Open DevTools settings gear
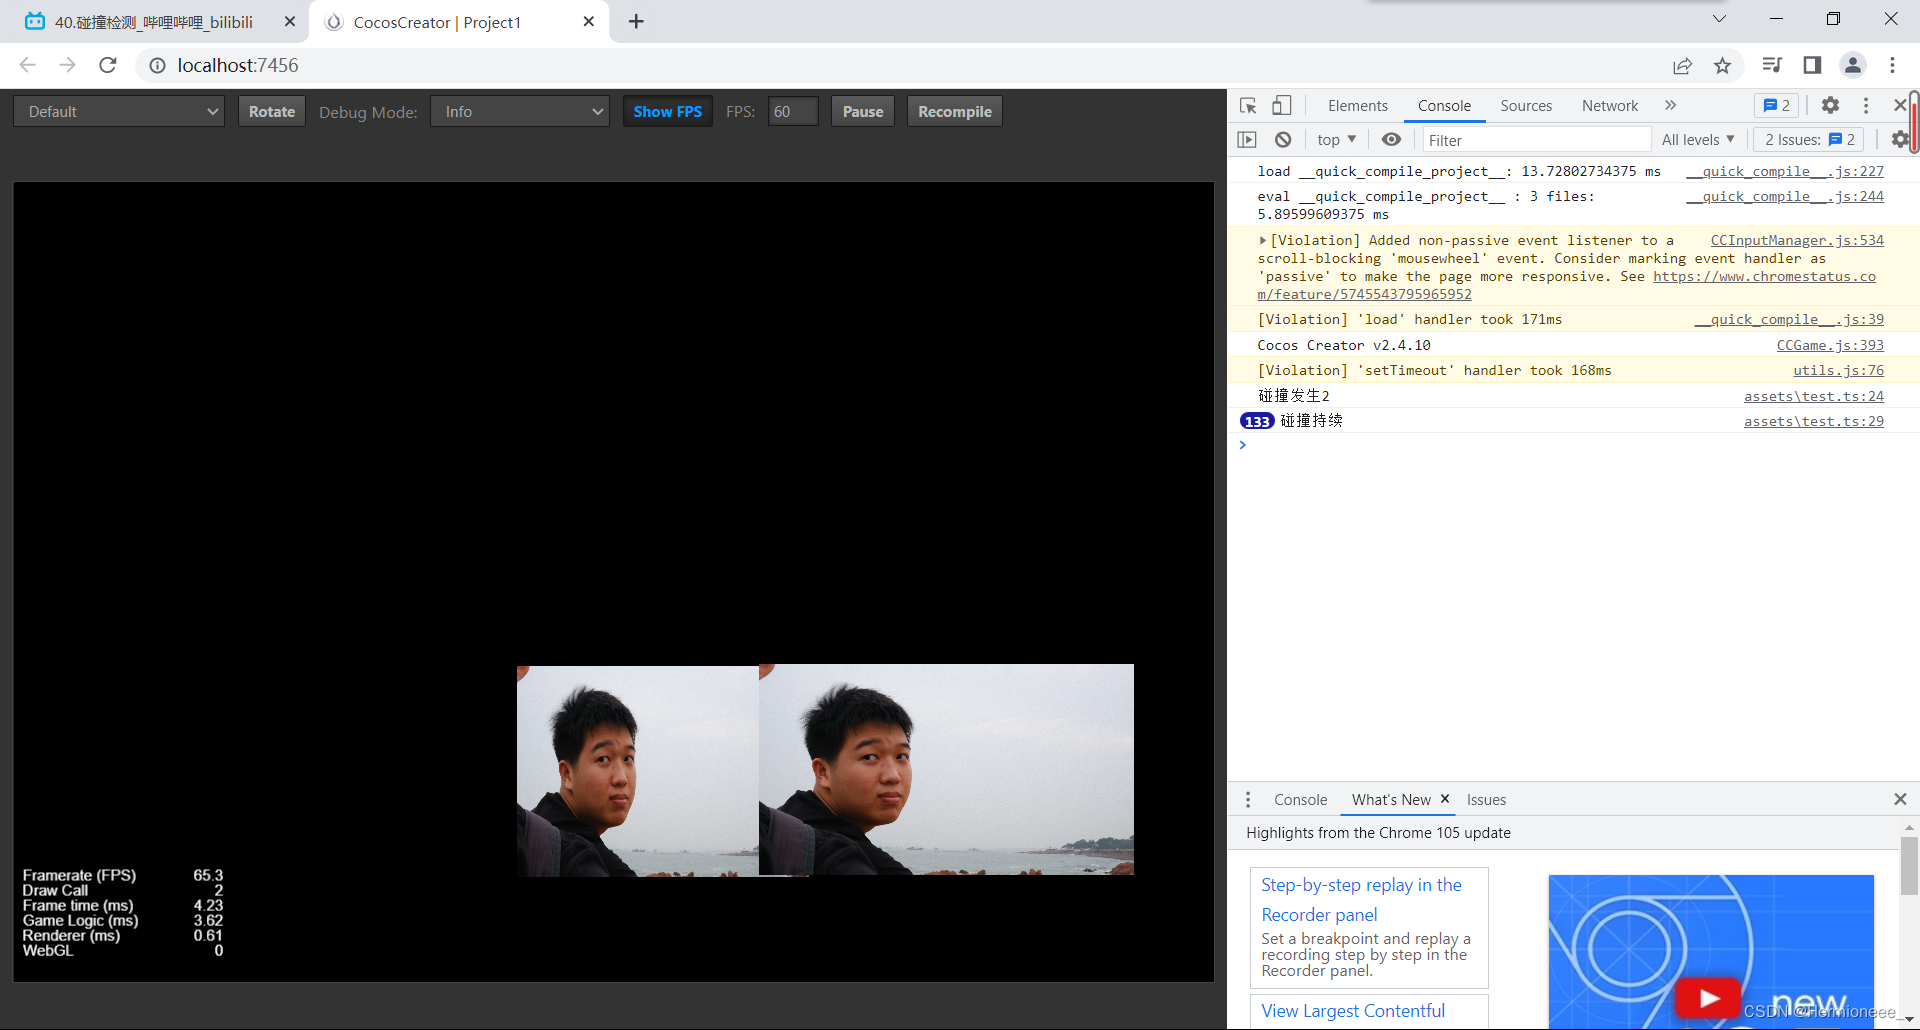 tap(1830, 105)
